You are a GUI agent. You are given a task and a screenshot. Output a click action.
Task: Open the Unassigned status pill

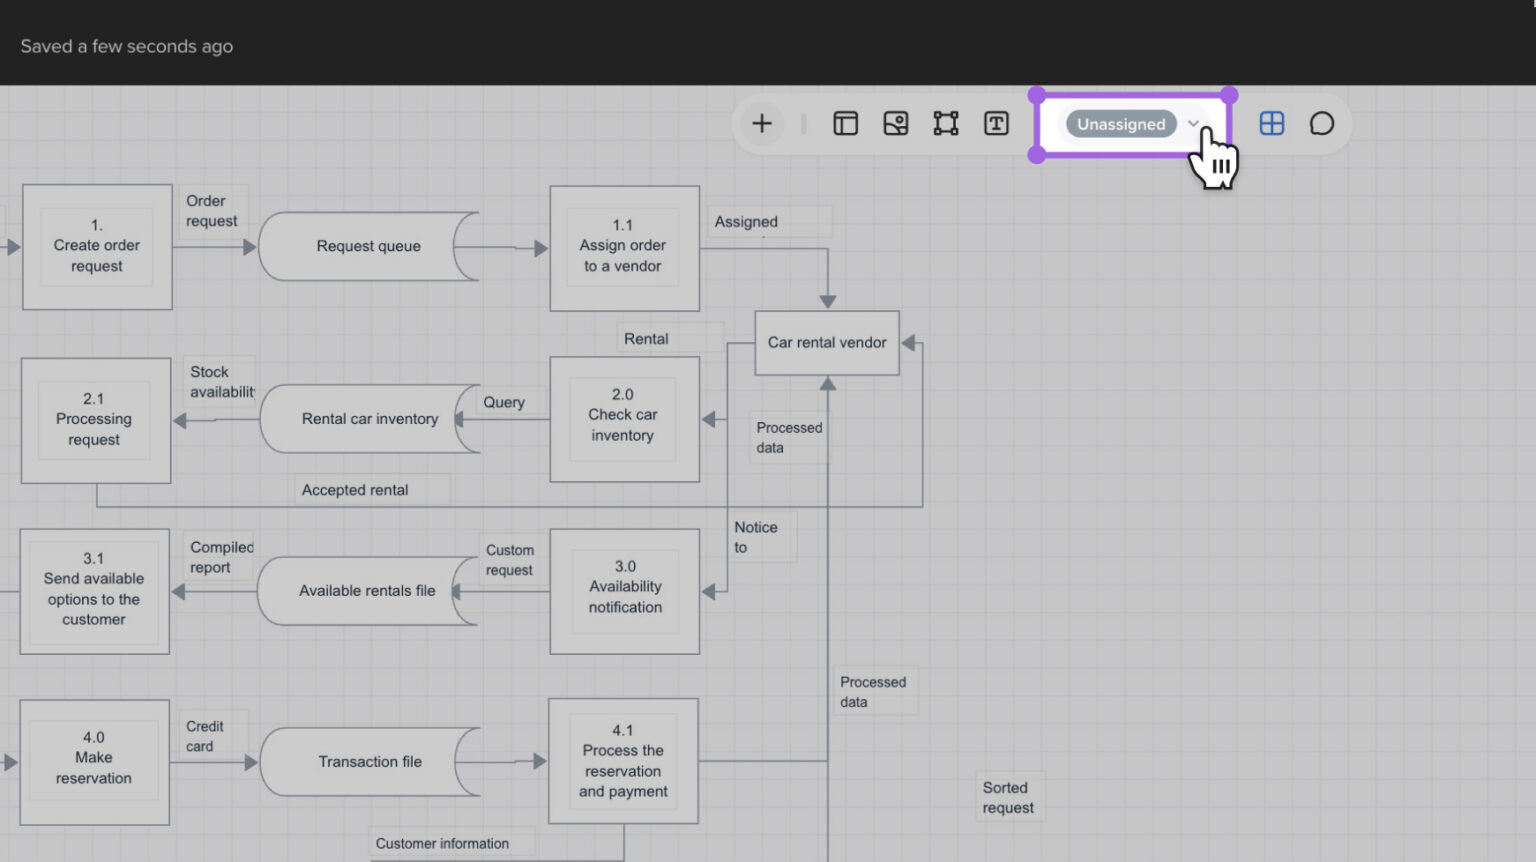click(1120, 124)
